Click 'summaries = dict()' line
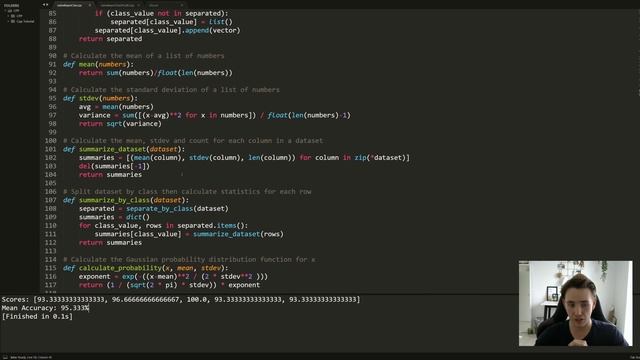This screenshot has width=640, height=360. 114,217
